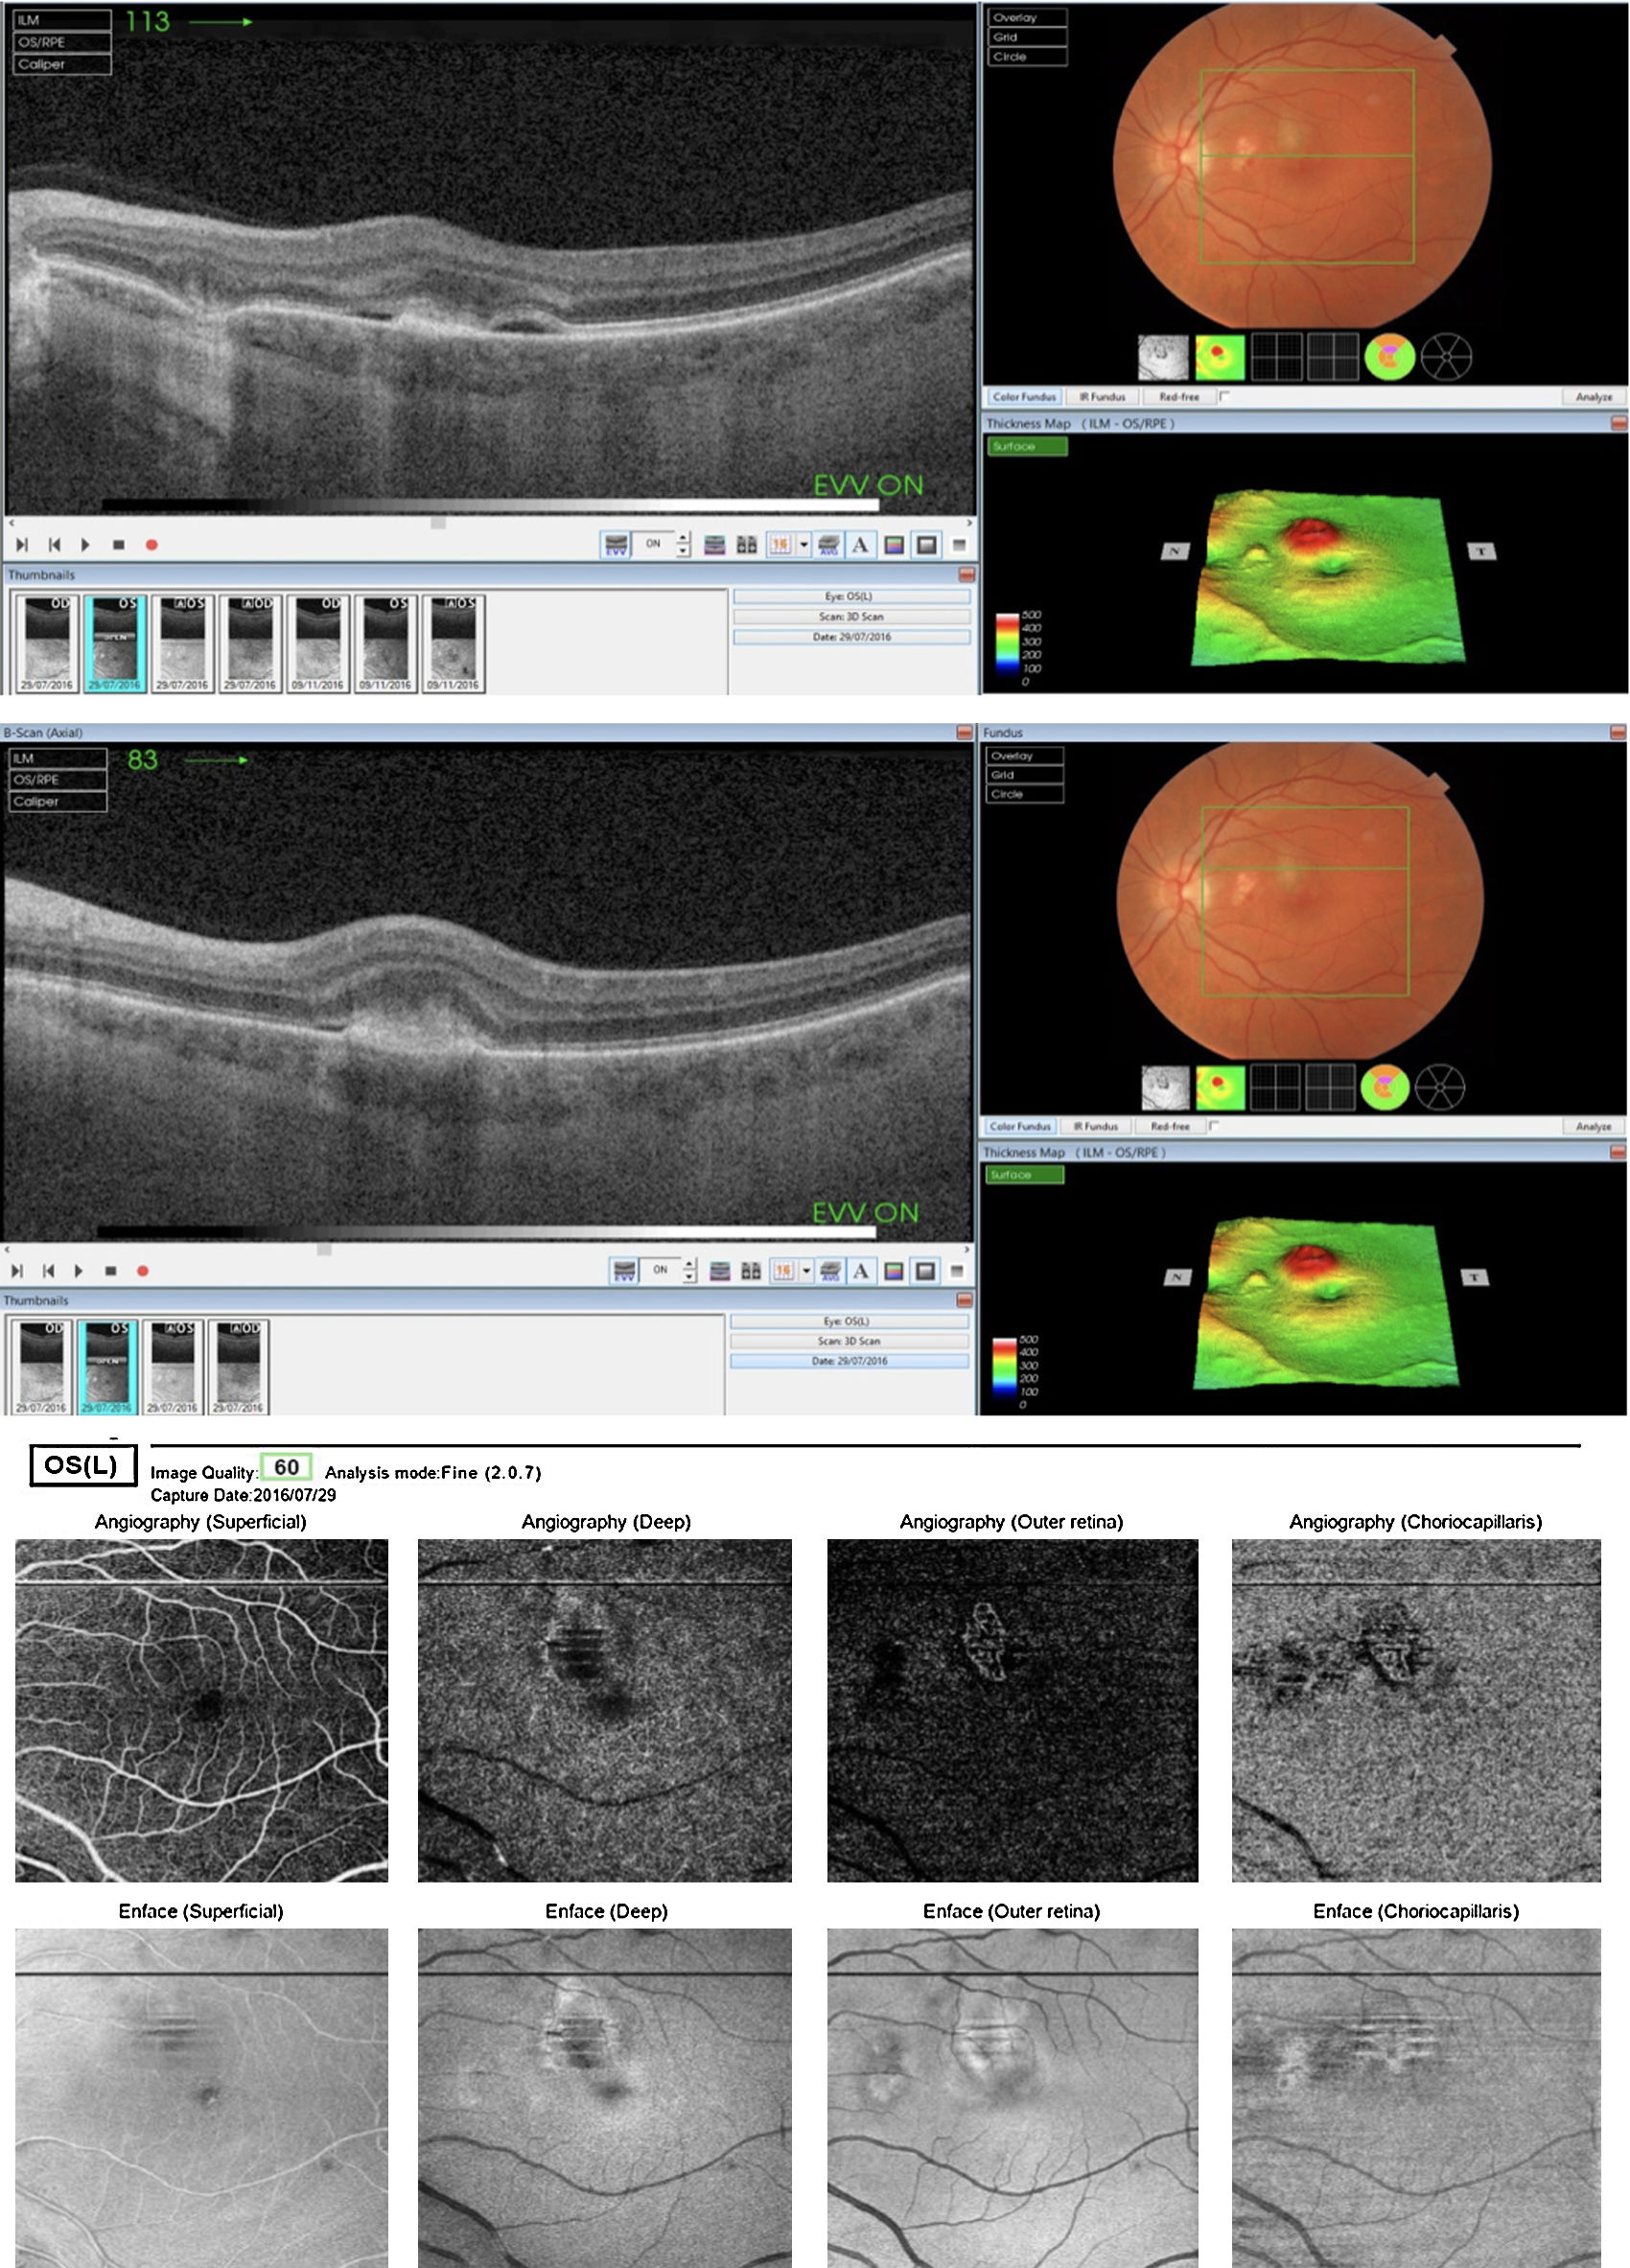Image resolution: width=1630 pixels, height=2268 pixels.
Task: Click the binoculars compare icon in top toolbar
Action: pos(747,545)
